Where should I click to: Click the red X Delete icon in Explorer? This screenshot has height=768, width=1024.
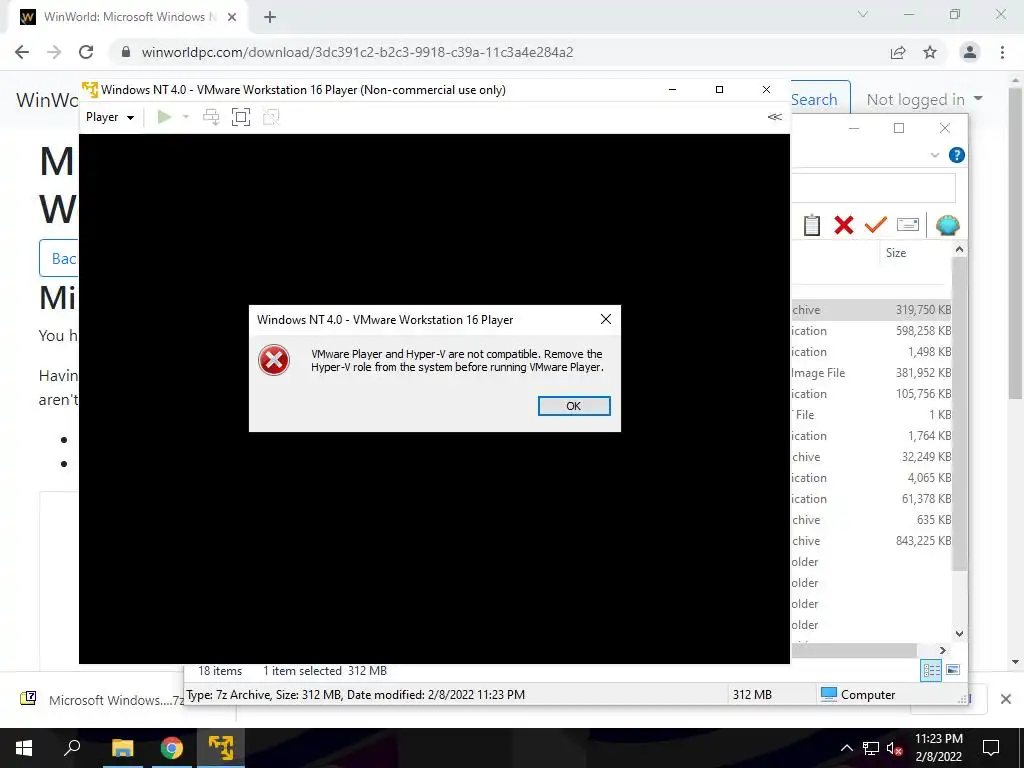844,225
